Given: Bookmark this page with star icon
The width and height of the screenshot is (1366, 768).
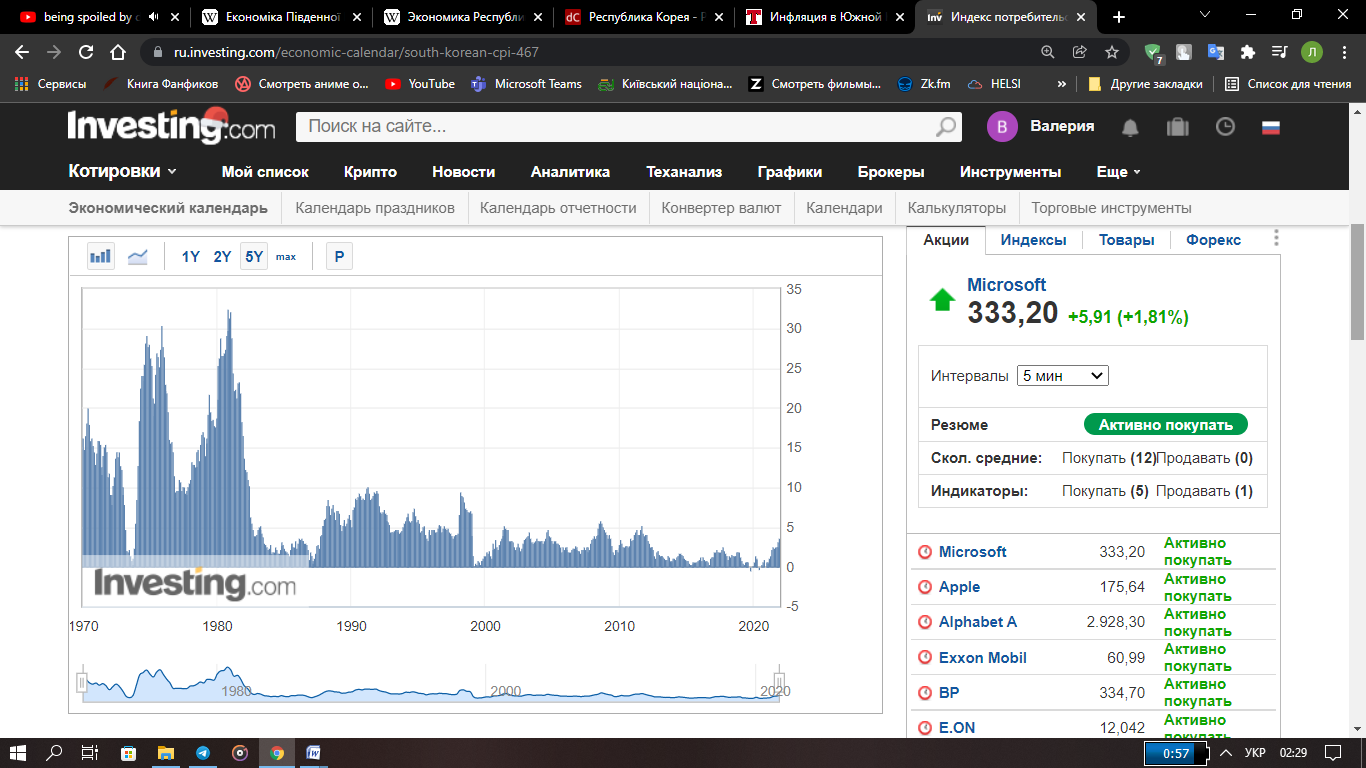Looking at the screenshot, I should (1111, 52).
